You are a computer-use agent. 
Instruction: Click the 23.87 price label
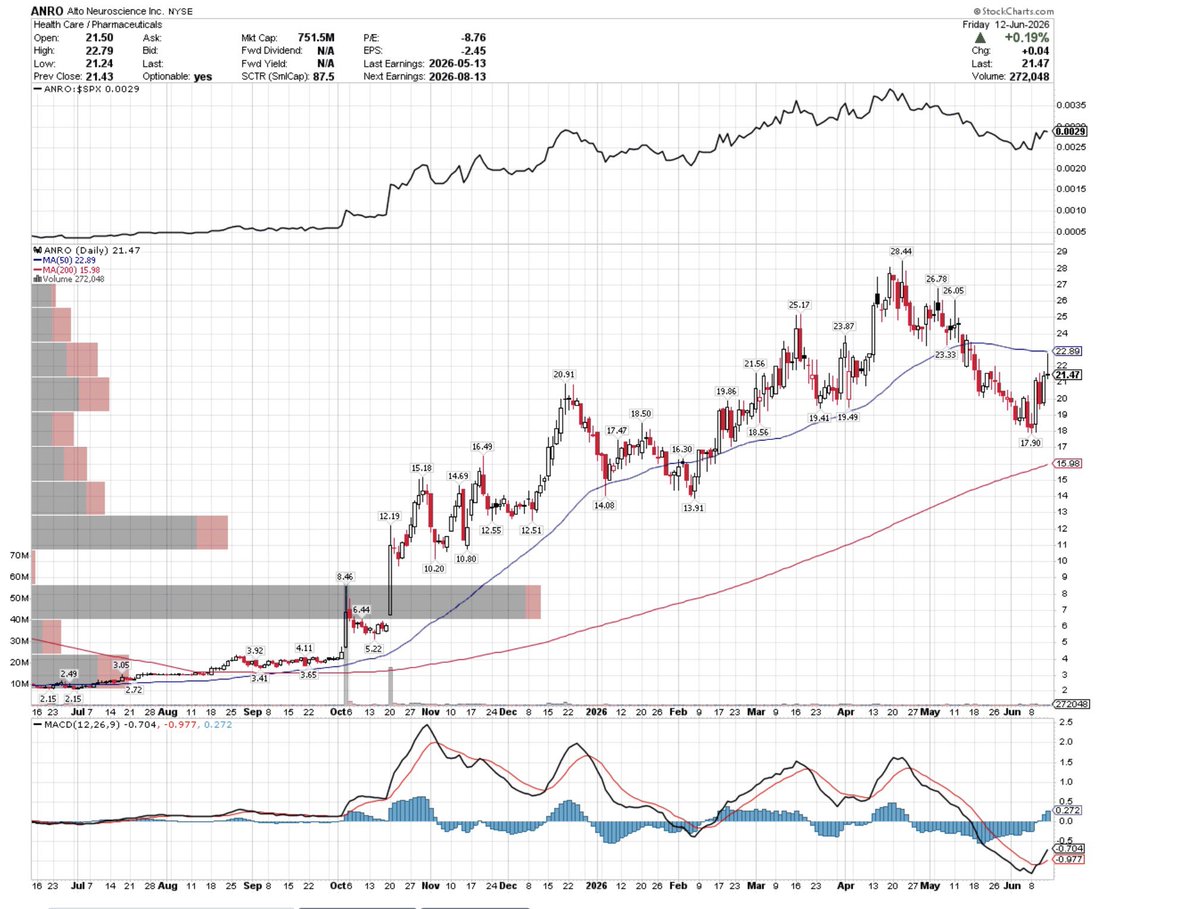(x=845, y=326)
